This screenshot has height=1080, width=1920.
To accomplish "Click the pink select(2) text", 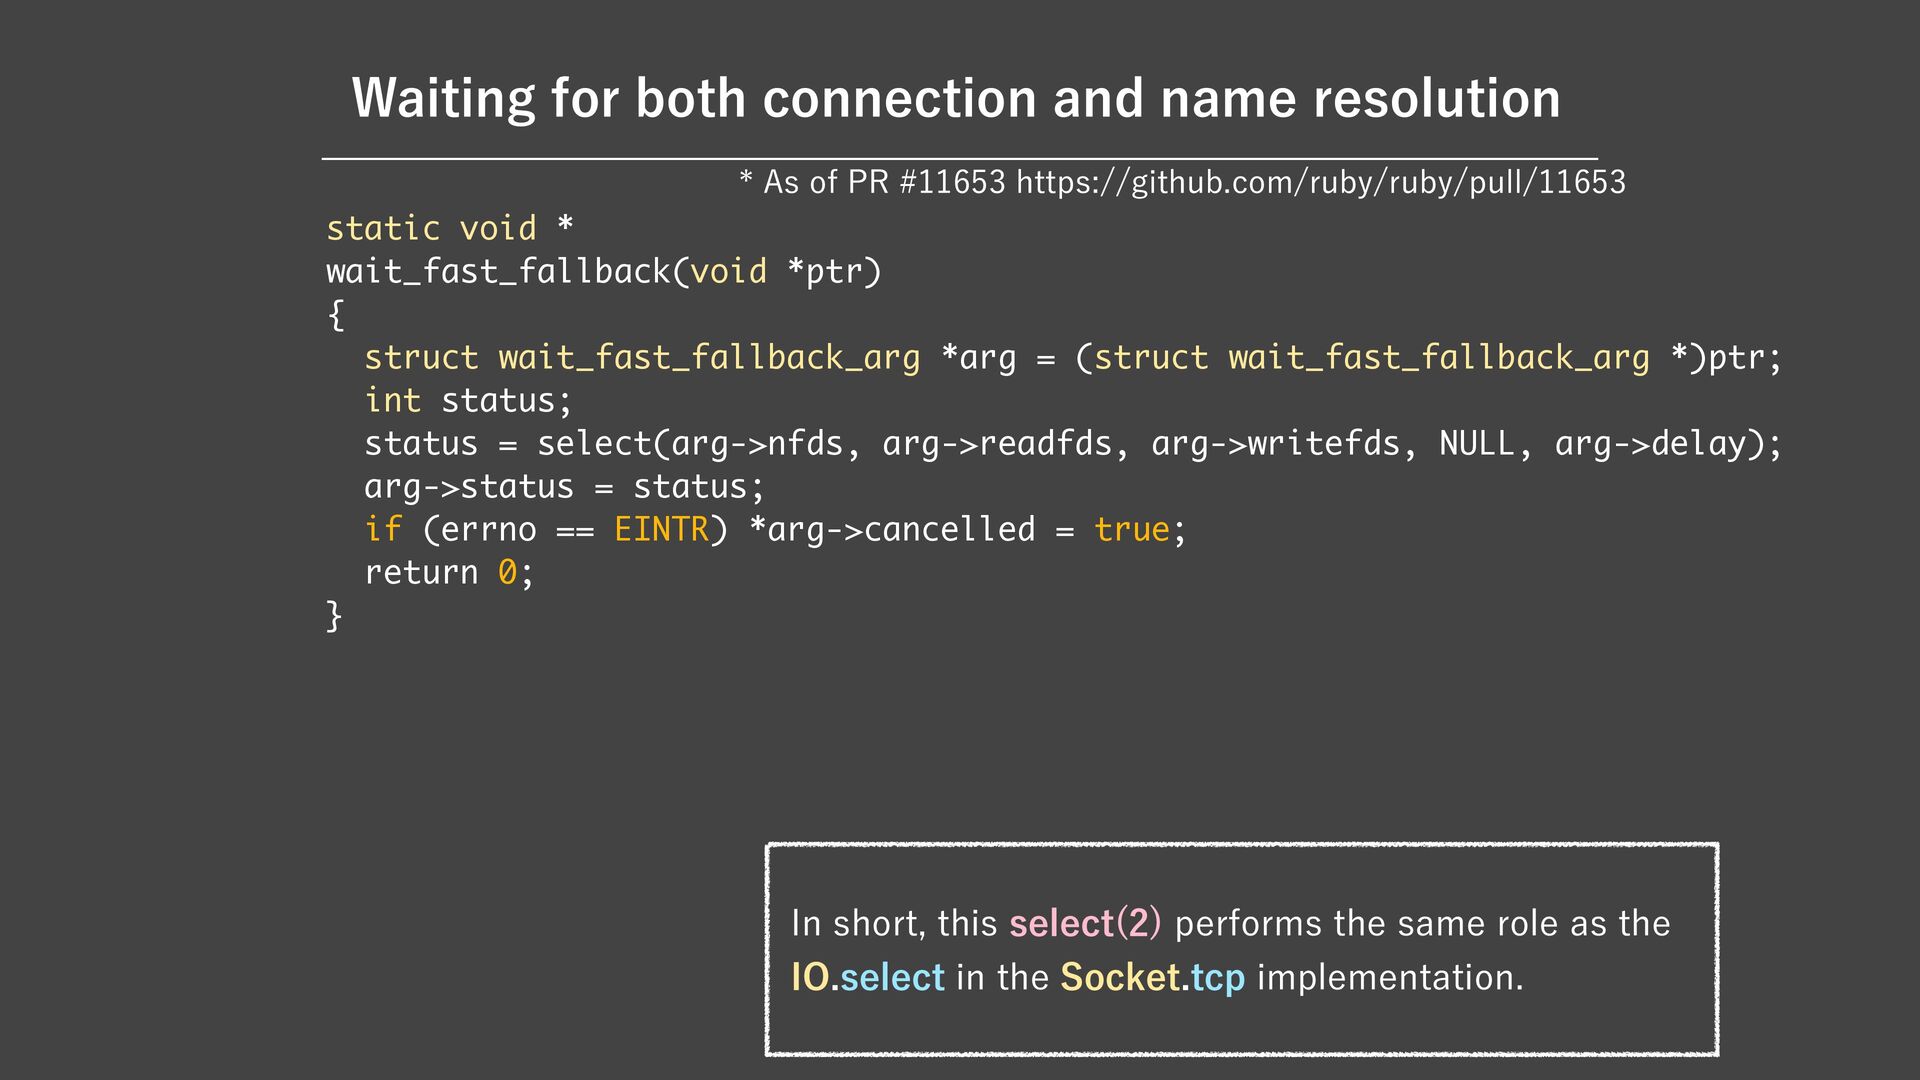I will click(1085, 923).
